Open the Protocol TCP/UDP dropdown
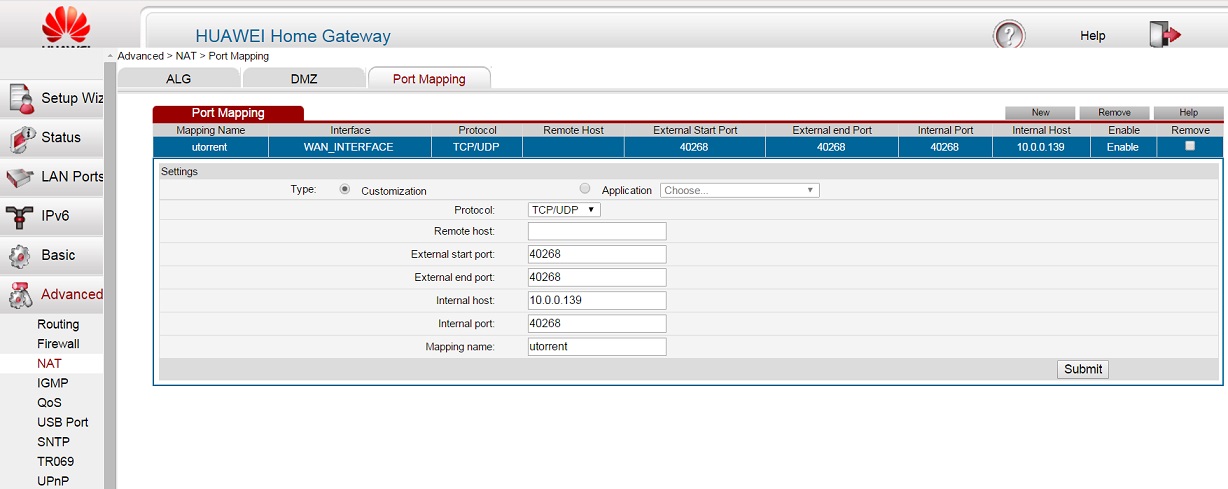This screenshot has width=1228, height=489. (x=564, y=210)
